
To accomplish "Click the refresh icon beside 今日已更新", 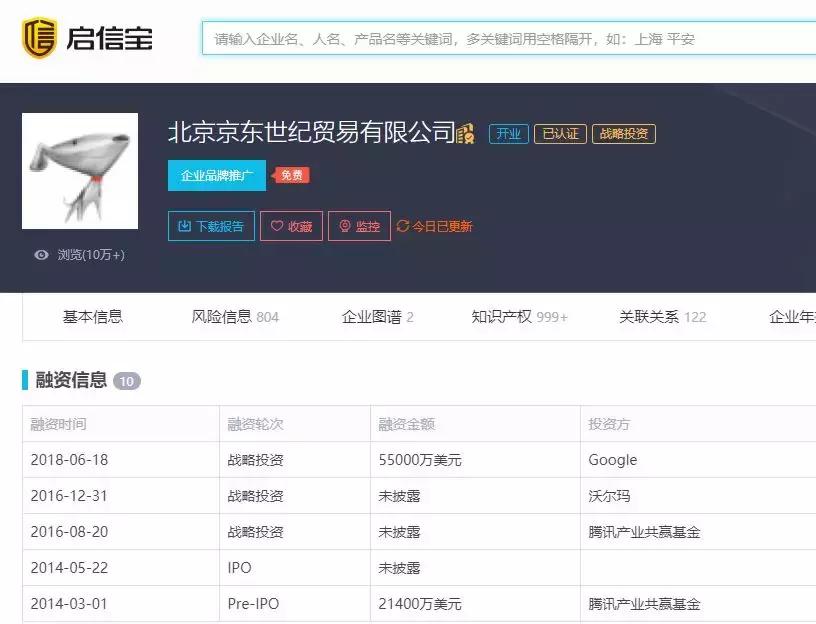I will point(402,226).
